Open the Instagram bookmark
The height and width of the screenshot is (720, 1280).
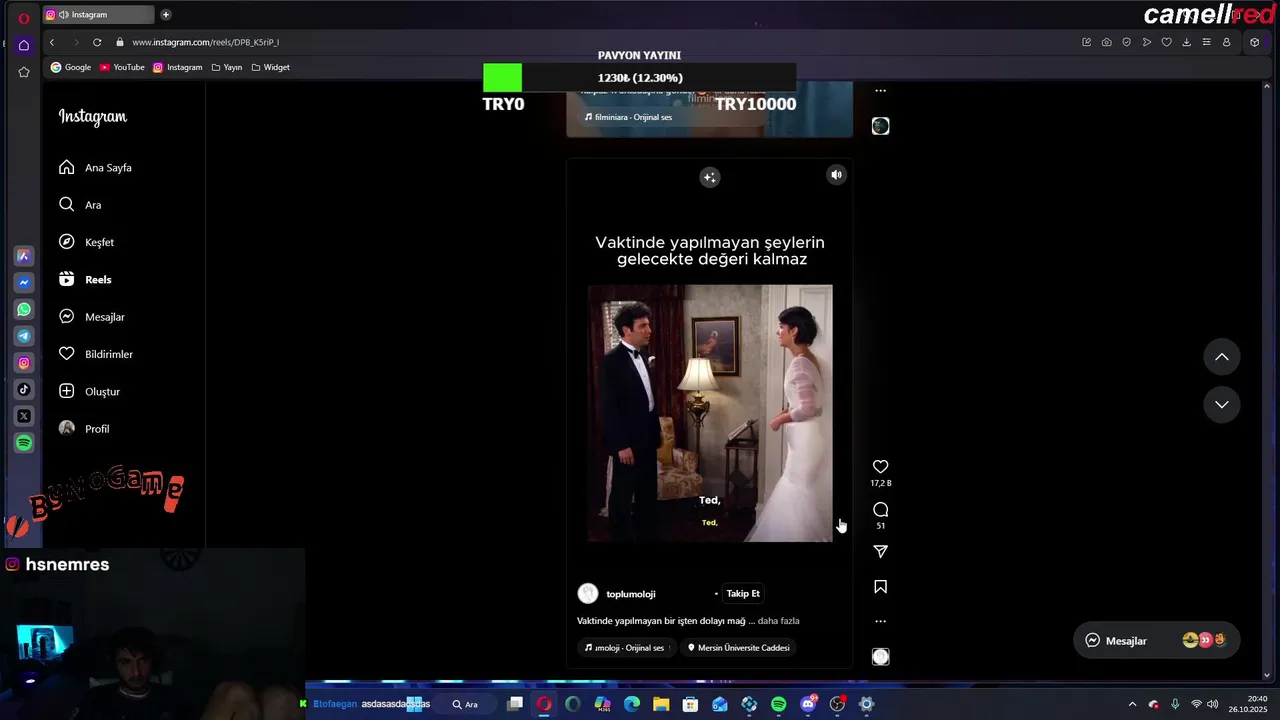pos(177,67)
